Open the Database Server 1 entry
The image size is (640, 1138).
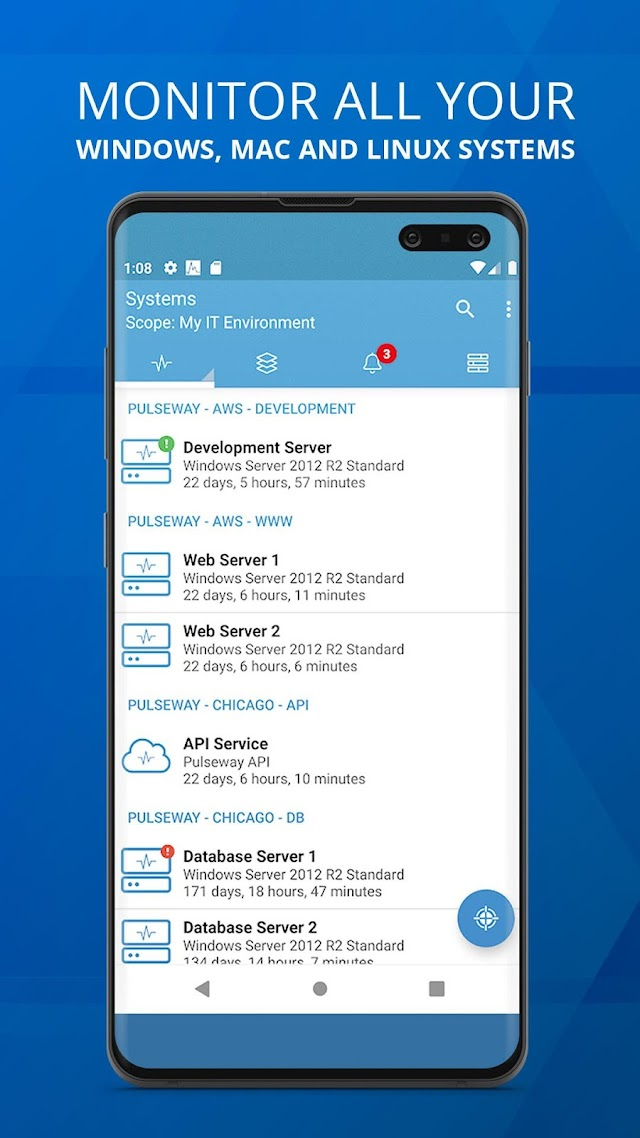[x=316, y=873]
